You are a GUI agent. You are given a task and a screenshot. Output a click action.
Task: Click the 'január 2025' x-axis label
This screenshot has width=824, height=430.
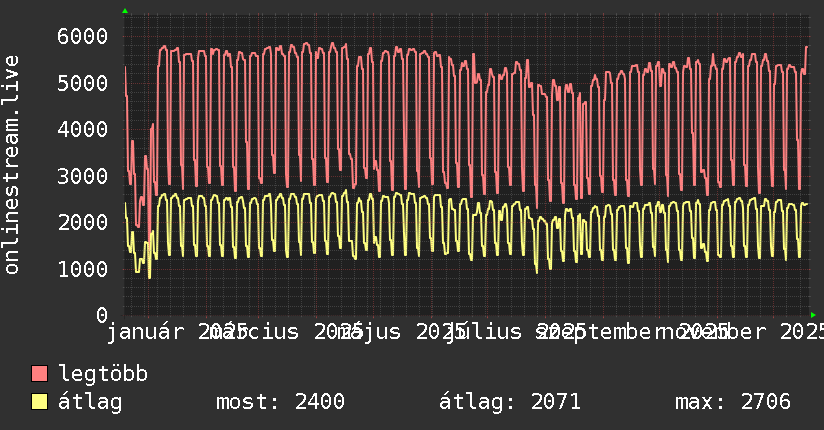point(178,332)
